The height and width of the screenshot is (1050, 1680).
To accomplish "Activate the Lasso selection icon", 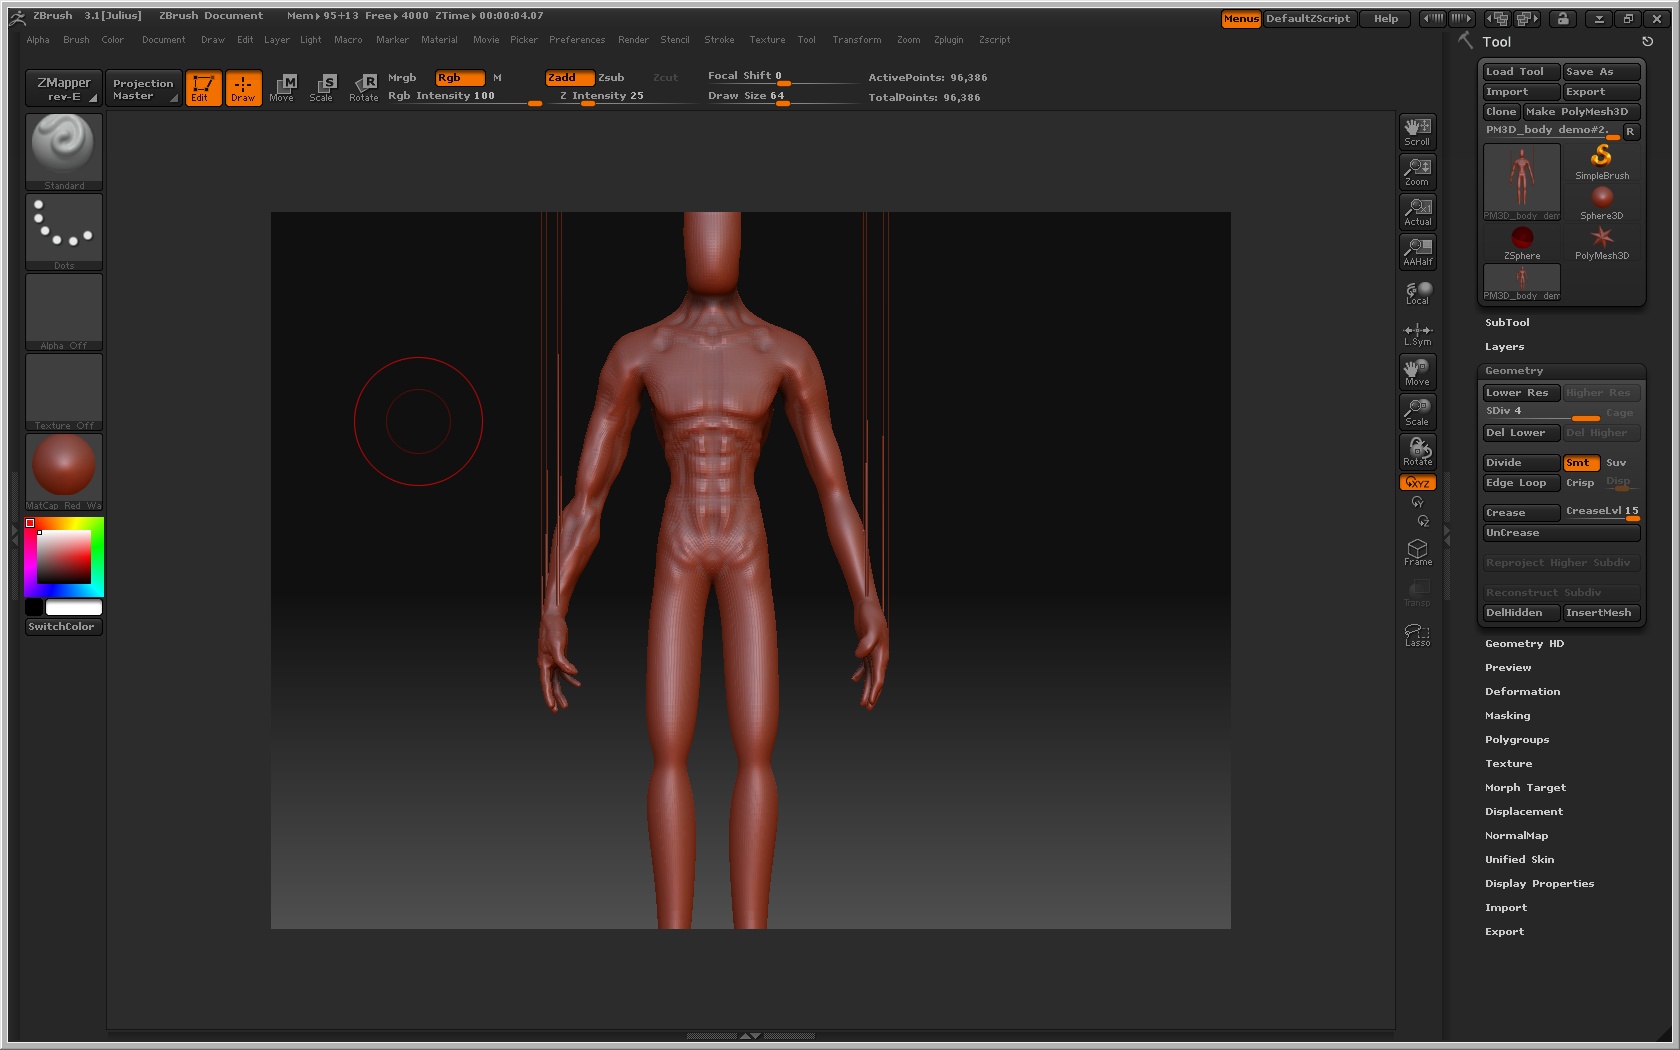I will click(x=1417, y=634).
